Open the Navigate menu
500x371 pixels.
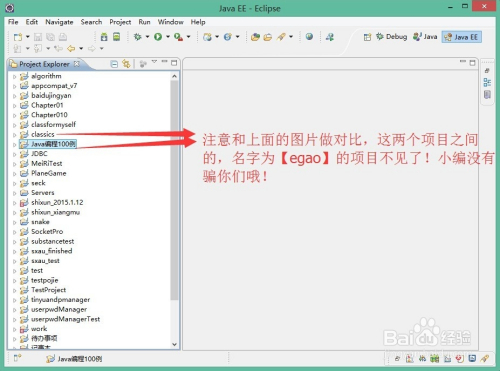[x=59, y=22]
